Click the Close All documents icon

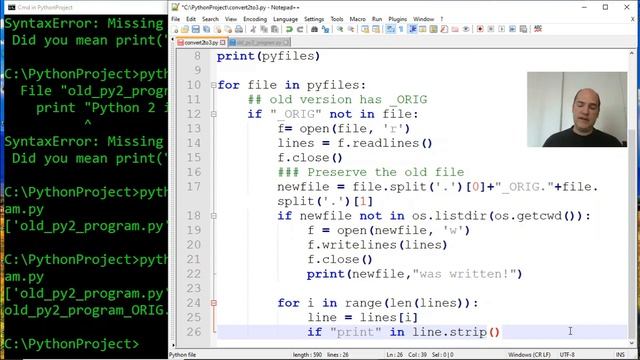point(229,29)
